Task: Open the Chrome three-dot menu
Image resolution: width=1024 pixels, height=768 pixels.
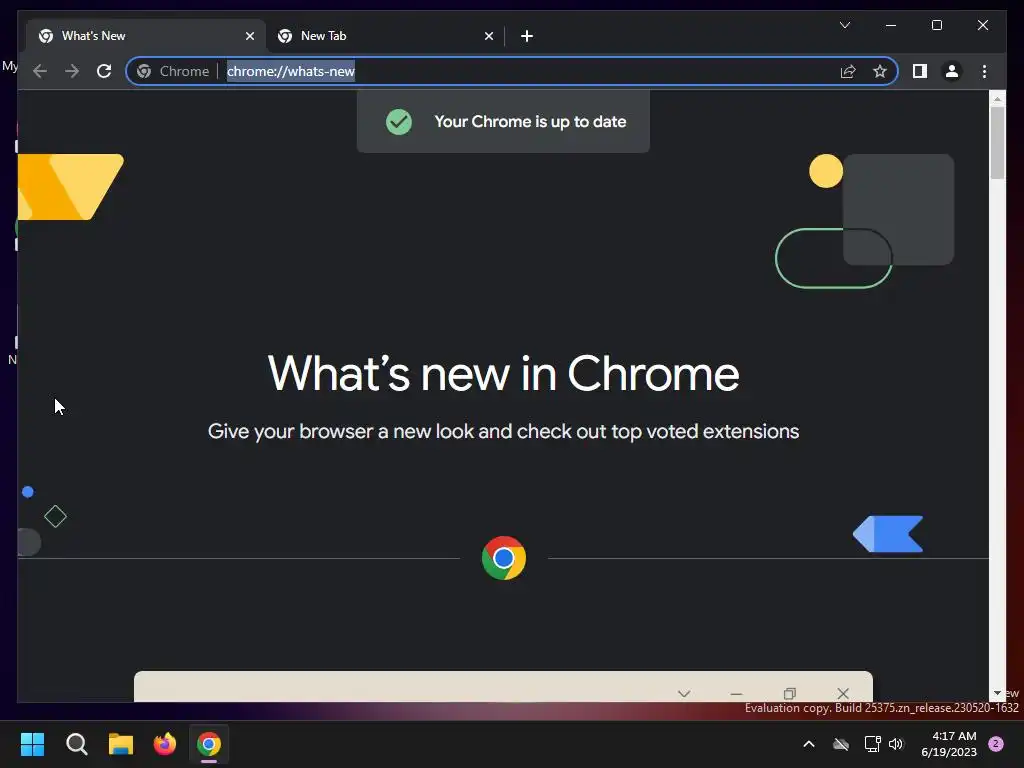Action: pos(984,71)
